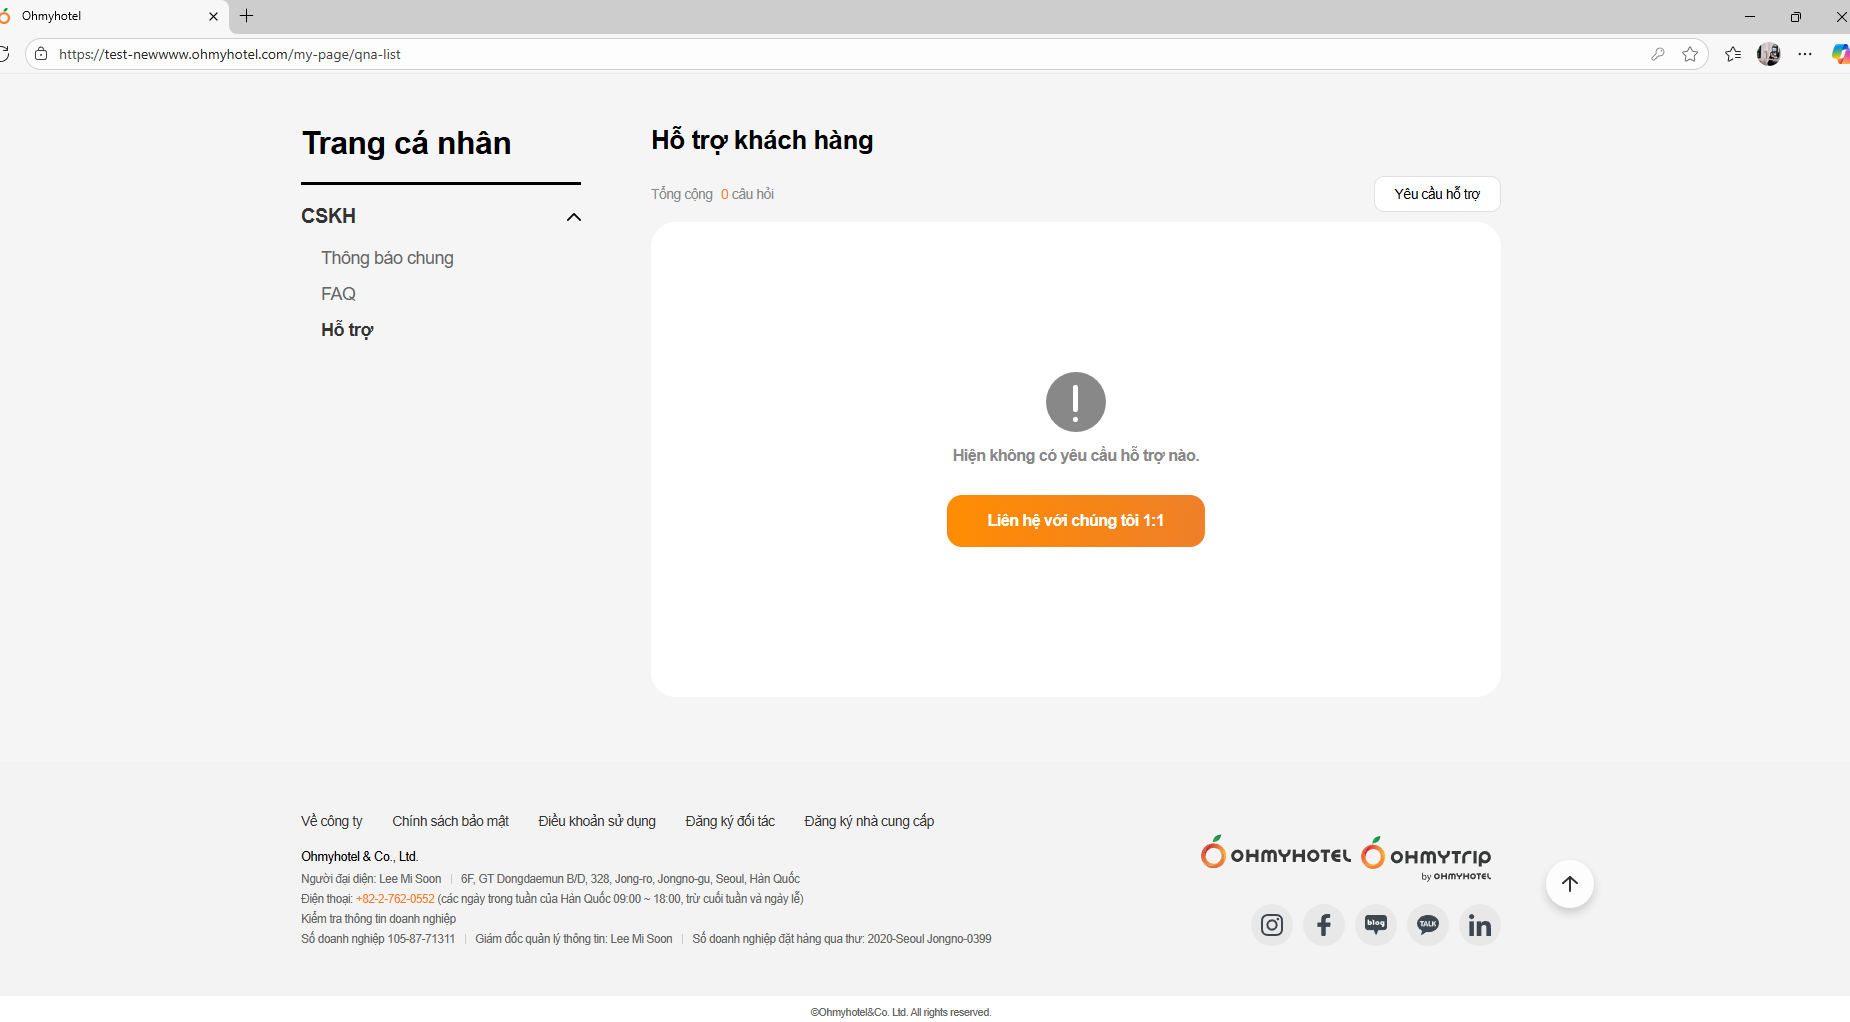Restore down the browser window
Image resolution: width=1850 pixels, height=1022 pixels.
[1796, 16]
